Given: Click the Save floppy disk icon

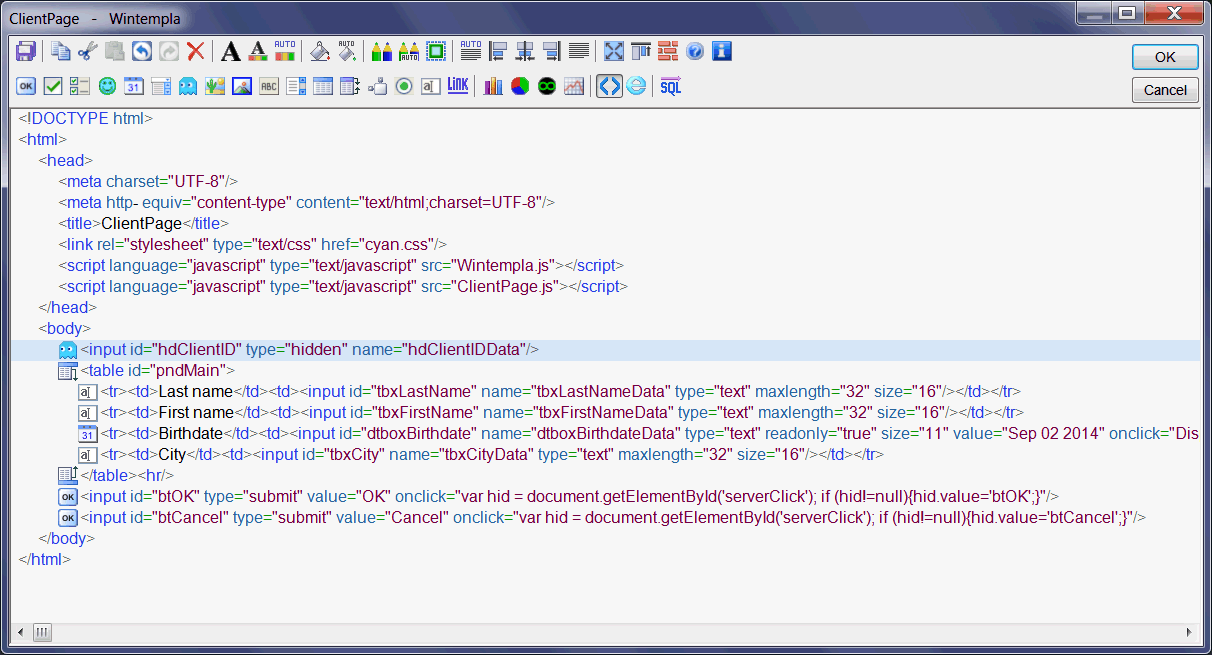Looking at the screenshot, I should tap(26, 51).
